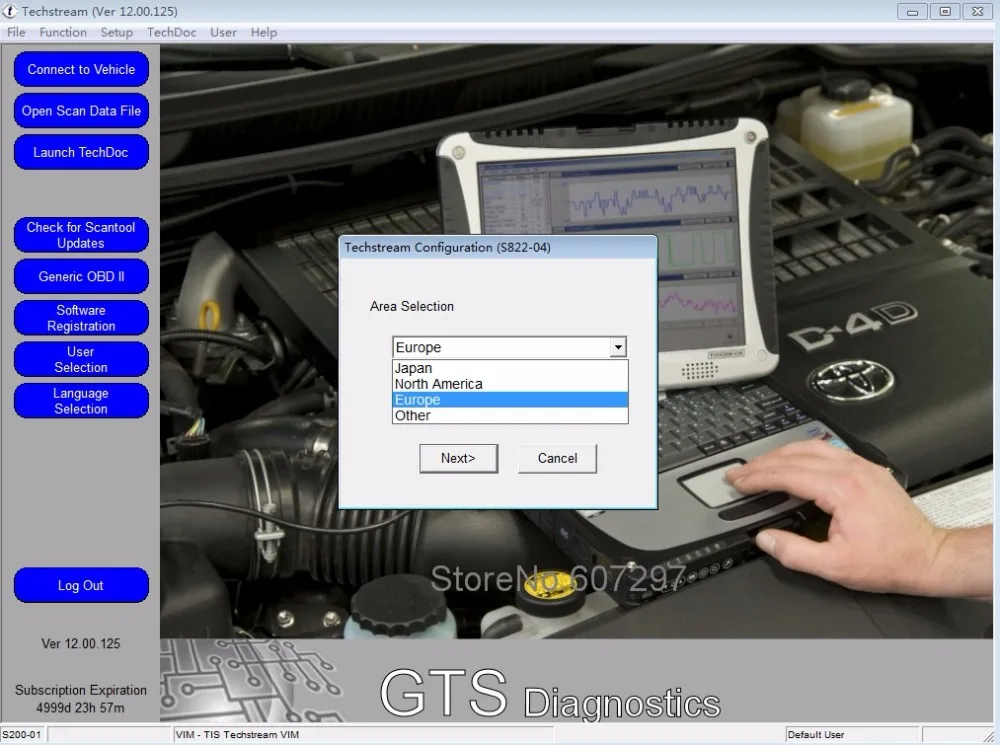Open User Selection
1000x745 pixels.
pos(80,359)
